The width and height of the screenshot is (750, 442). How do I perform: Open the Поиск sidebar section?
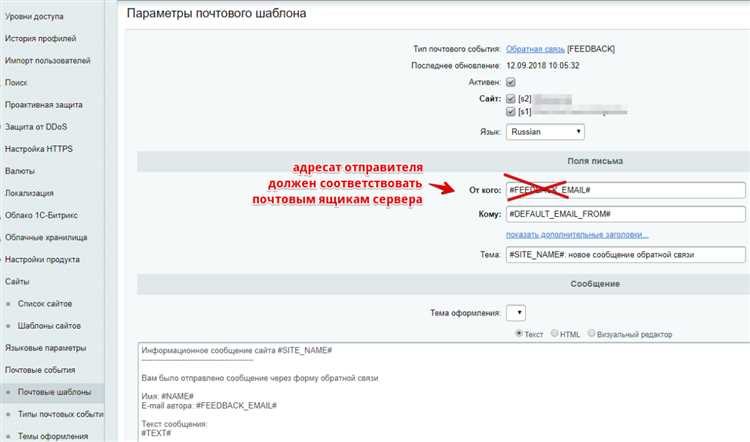tap(16, 82)
